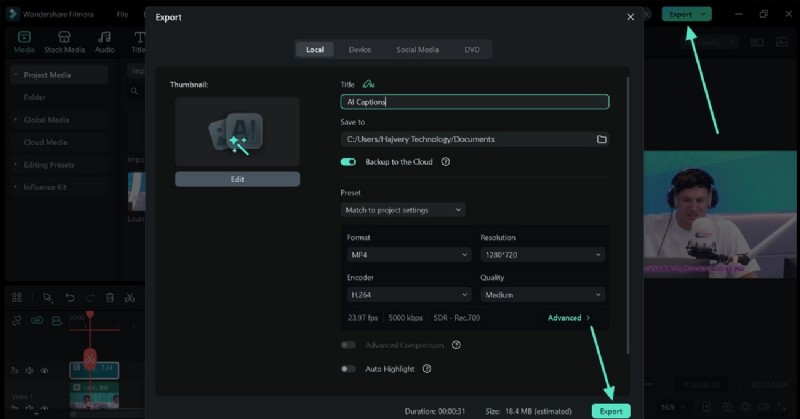Close the Export dialog with the X
The width and height of the screenshot is (800, 419).
click(631, 17)
